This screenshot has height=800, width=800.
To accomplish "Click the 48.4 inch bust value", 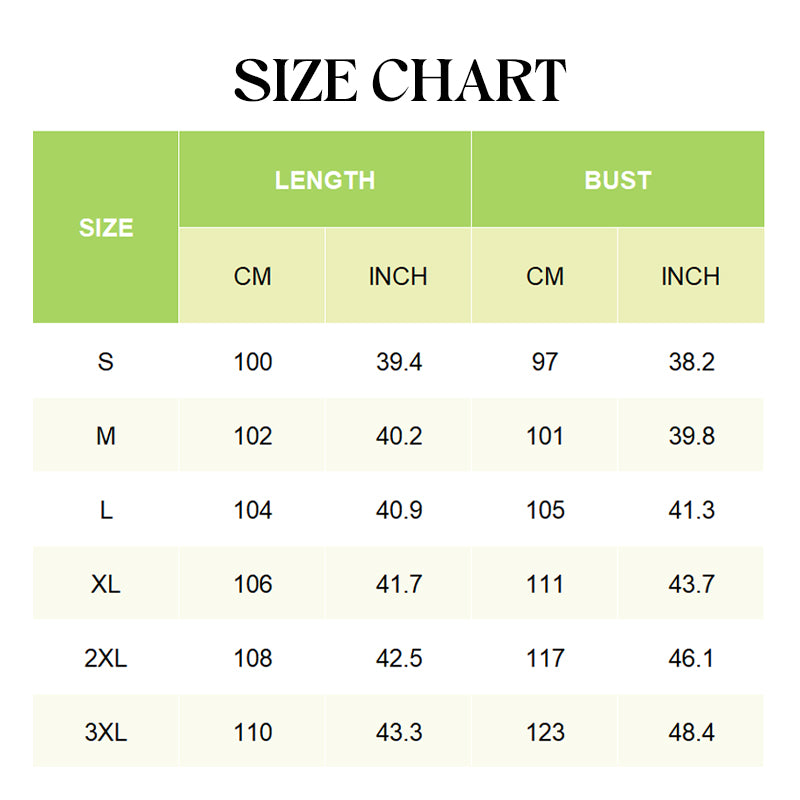I will point(691,732).
